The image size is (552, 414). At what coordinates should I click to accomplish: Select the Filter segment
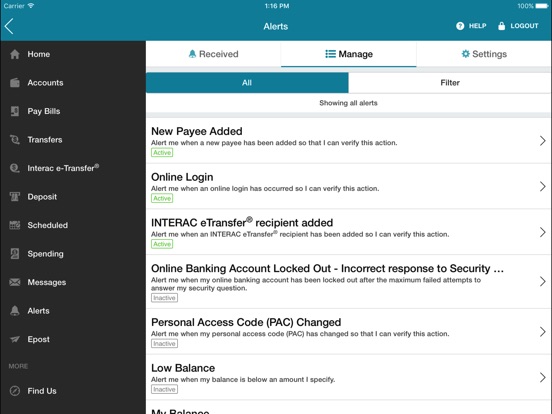click(450, 83)
